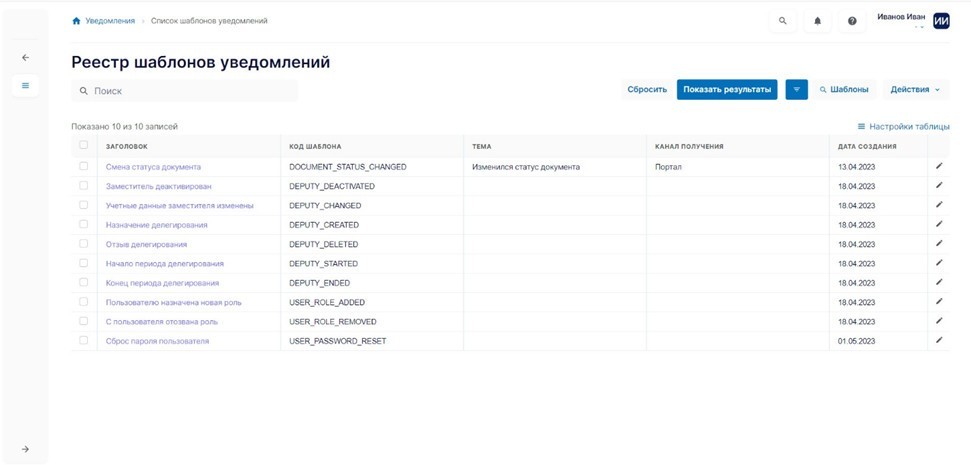The image size is (971, 465).
Task: Edit the DEPUTY_DELETED row with pencil icon
Action: [x=939, y=243]
